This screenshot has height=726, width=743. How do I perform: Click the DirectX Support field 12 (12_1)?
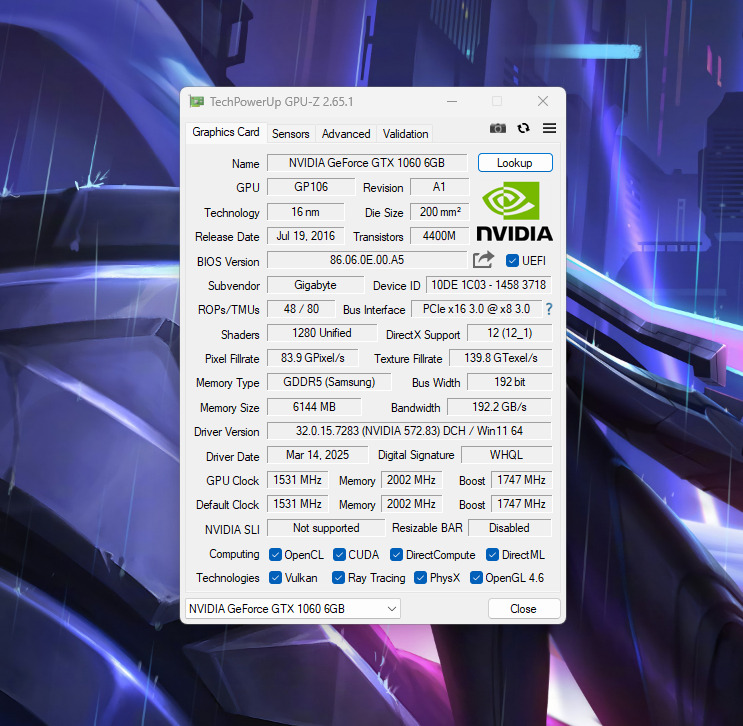pos(509,333)
